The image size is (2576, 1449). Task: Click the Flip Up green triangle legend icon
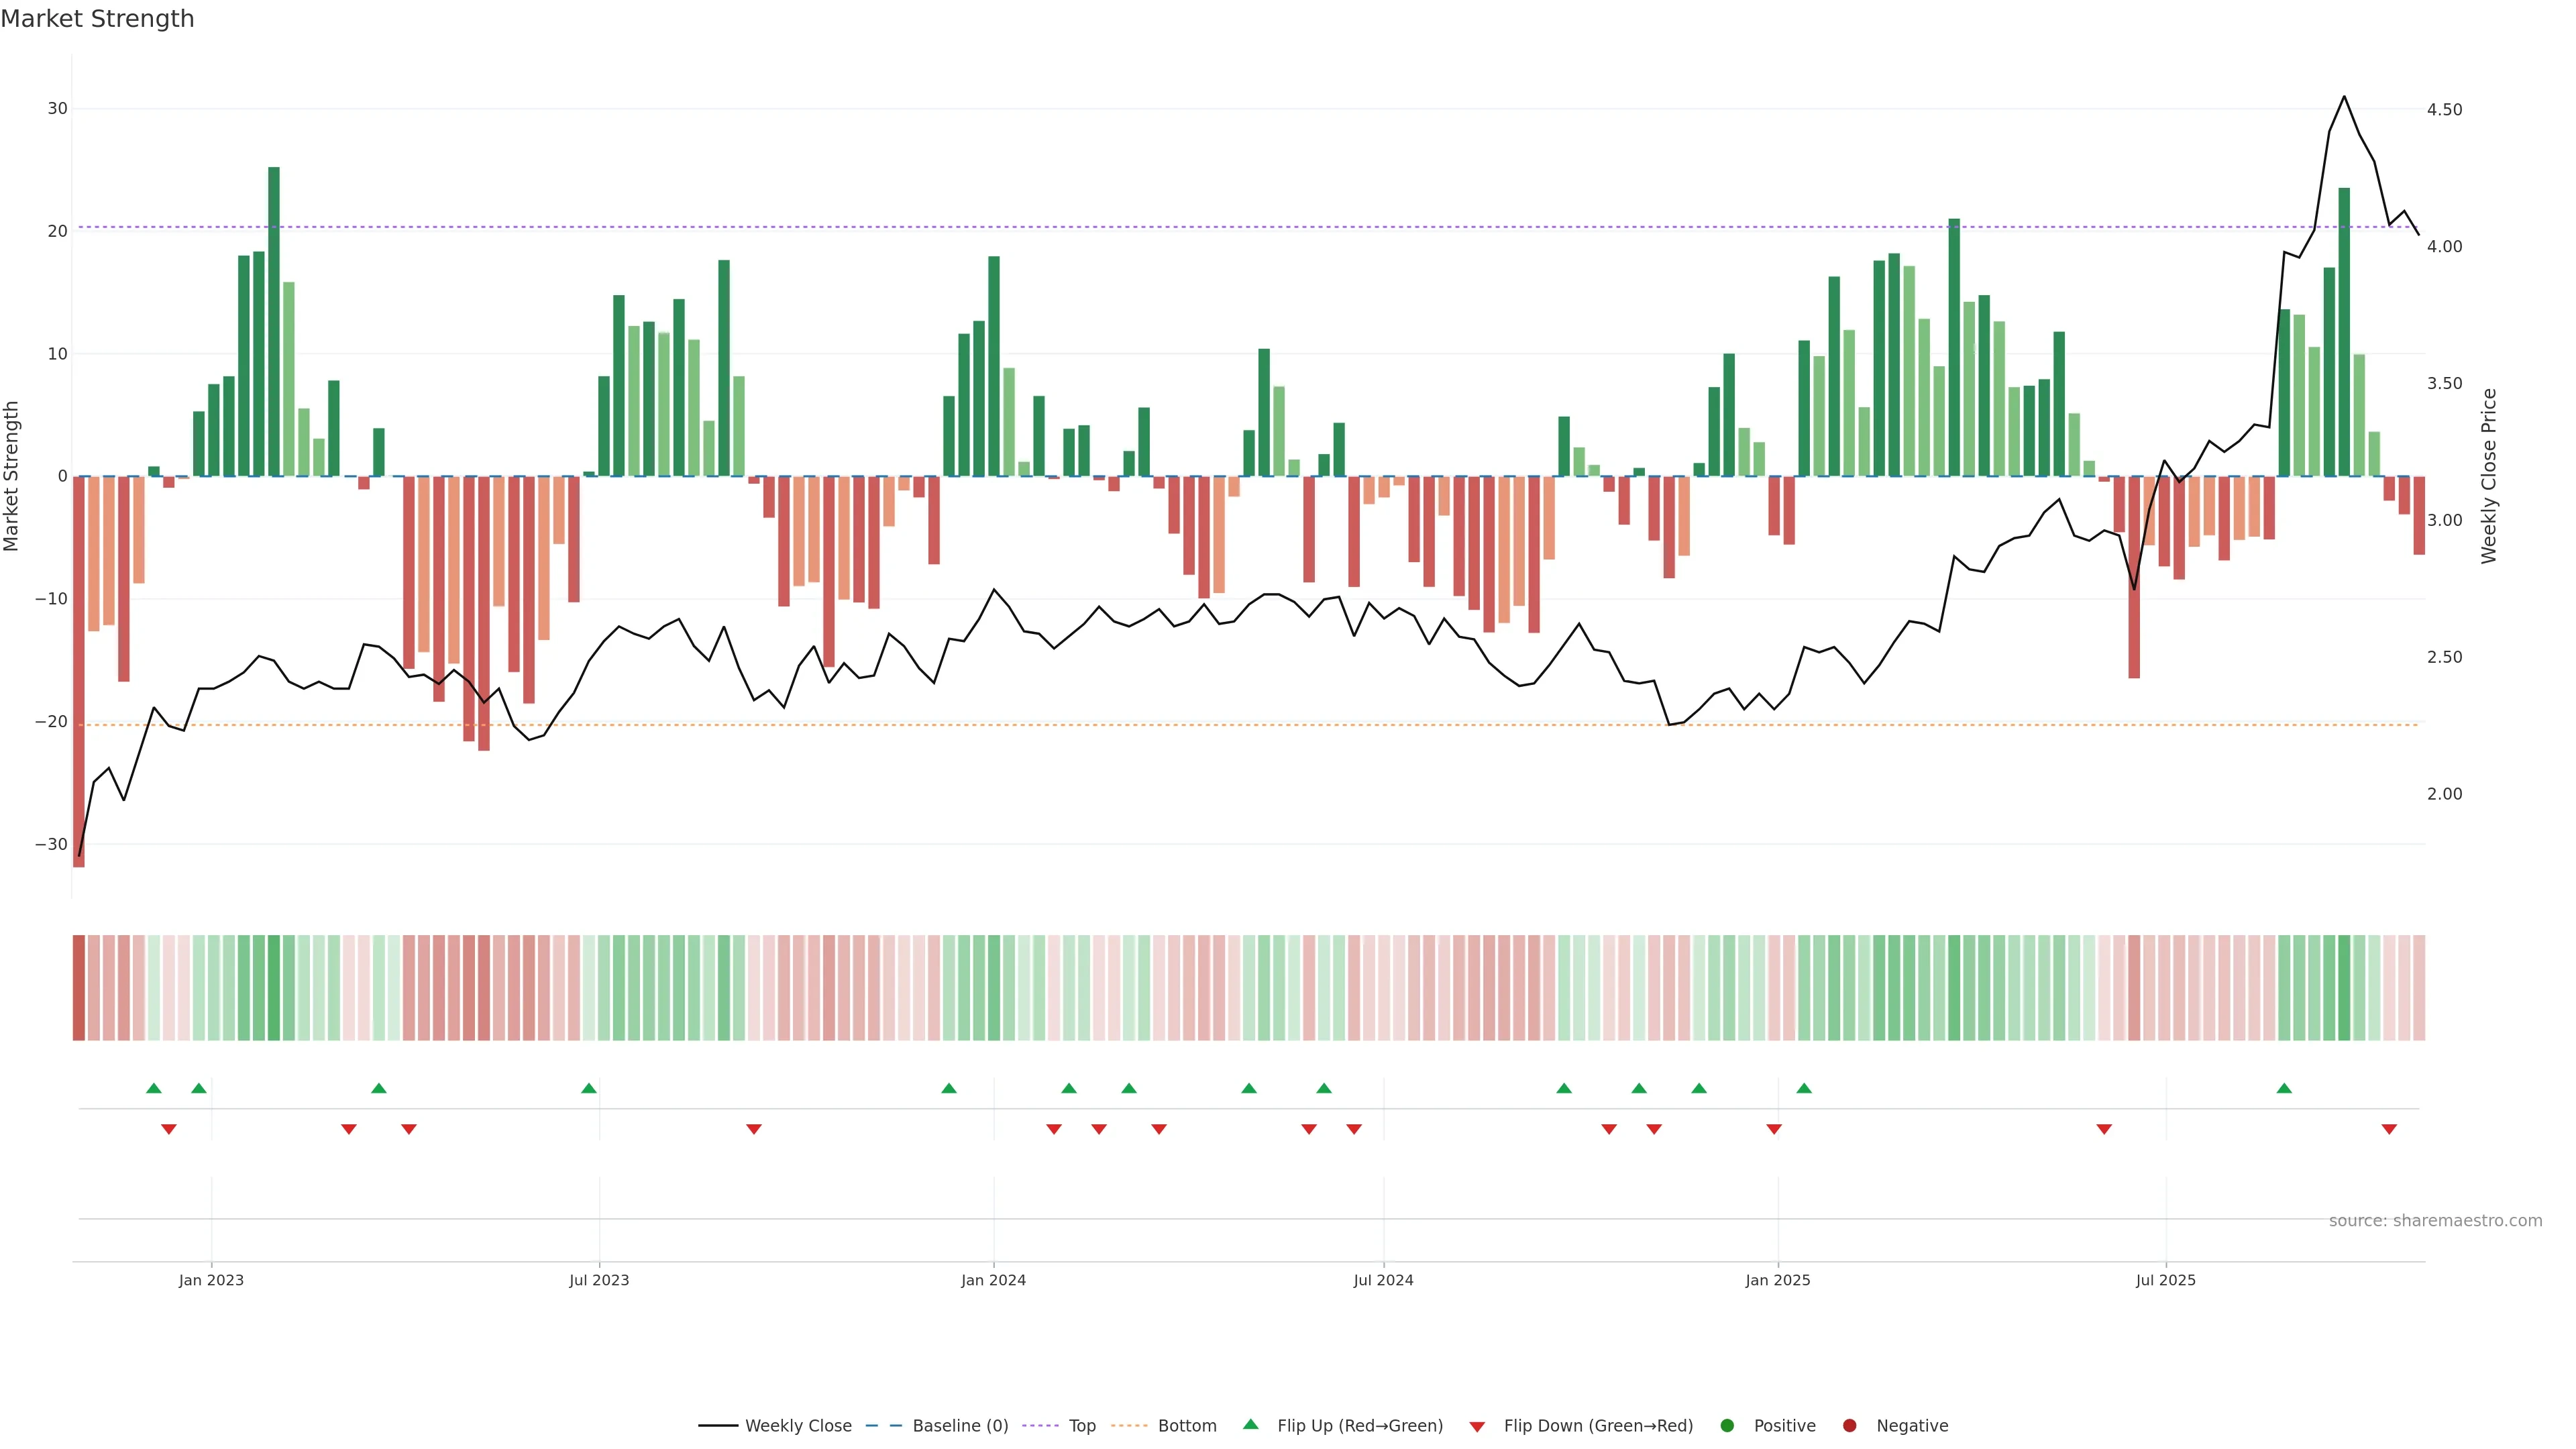1250,1425
